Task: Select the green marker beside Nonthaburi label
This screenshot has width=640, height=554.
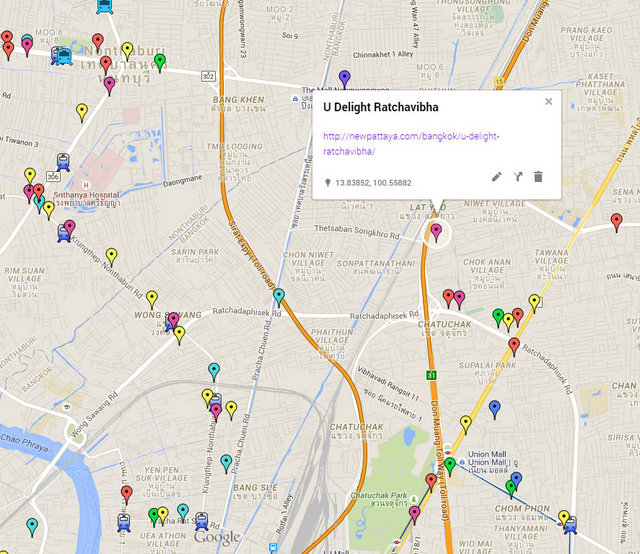Action: [x=160, y=63]
